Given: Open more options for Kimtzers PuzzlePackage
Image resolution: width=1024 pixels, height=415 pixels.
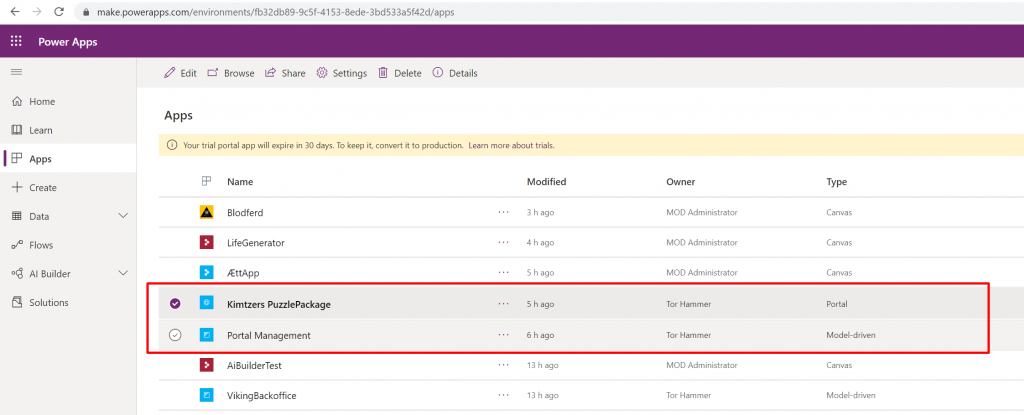Looking at the screenshot, I should click(x=503, y=304).
